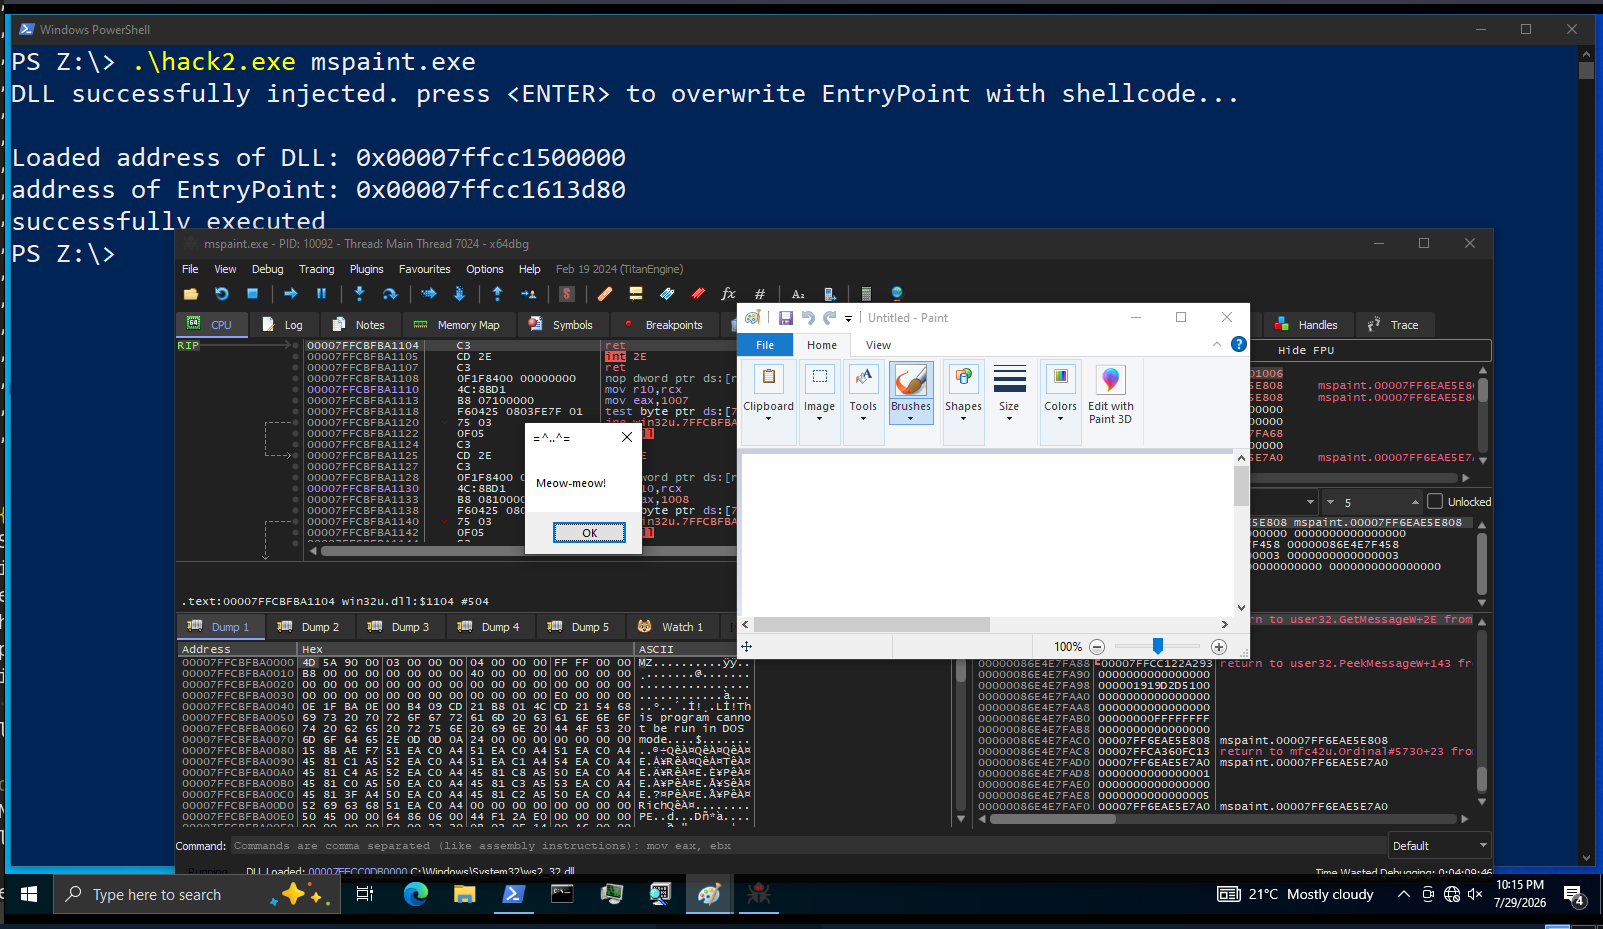Toggle the Unlocked checkbox in x64dbg
This screenshot has width=1603, height=929.
pyautogui.click(x=1435, y=501)
